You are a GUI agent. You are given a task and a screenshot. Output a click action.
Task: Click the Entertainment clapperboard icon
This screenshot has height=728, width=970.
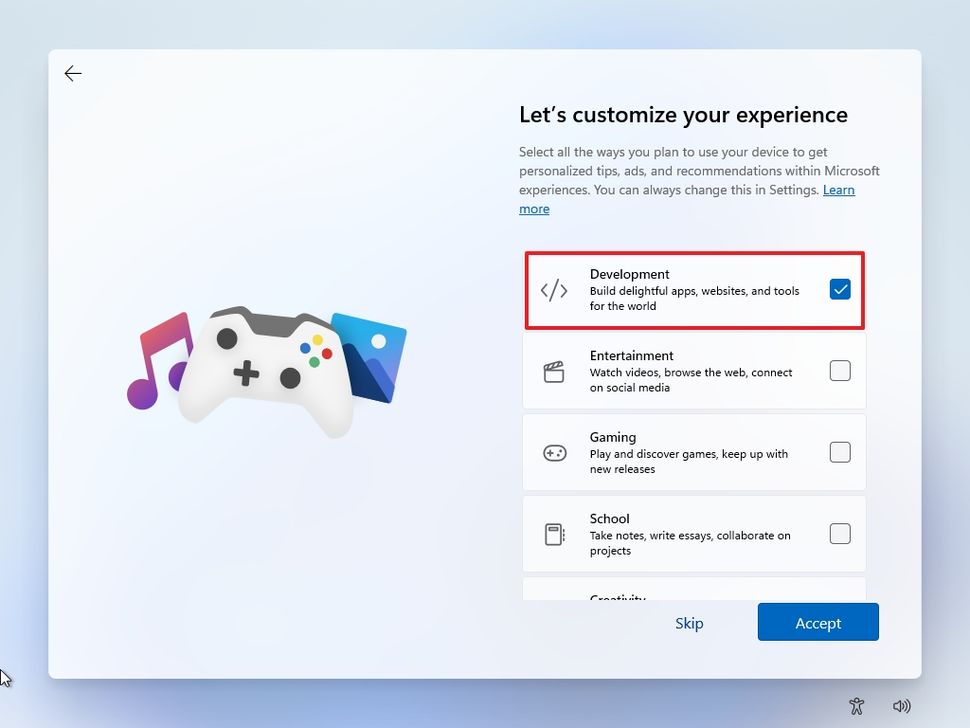pyautogui.click(x=554, y=372)
